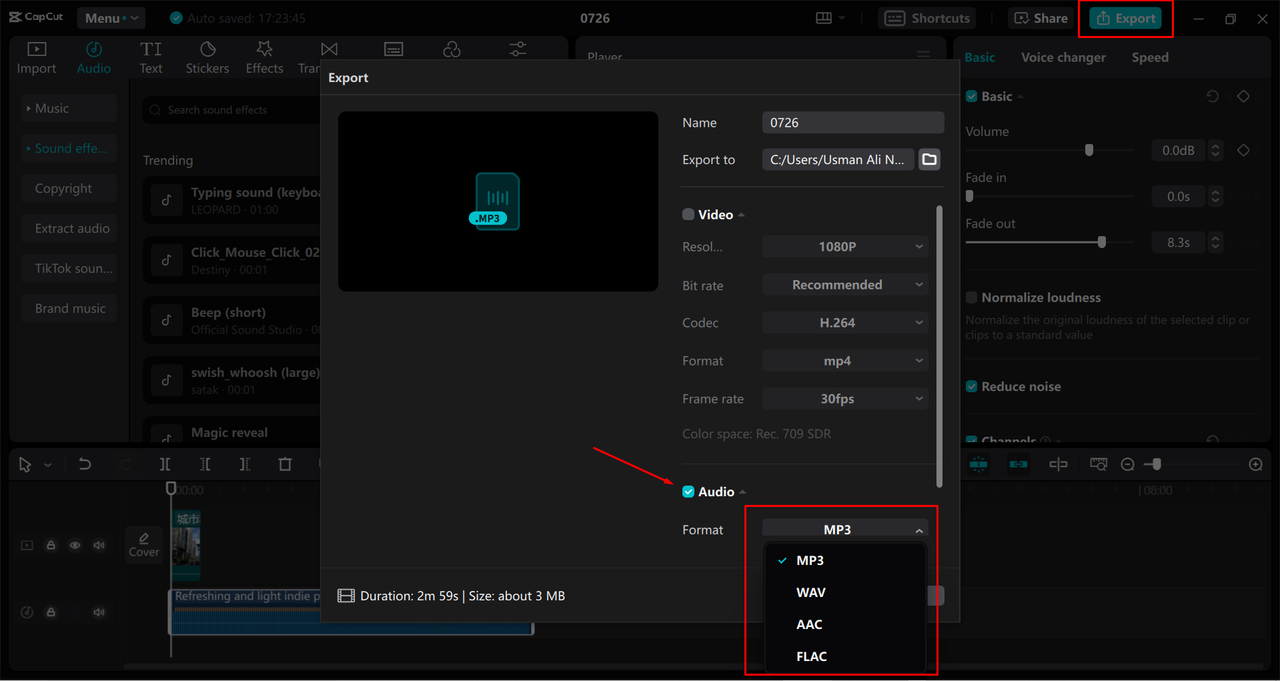Image resolution: width=1280 pixels, height=681 pixels.
Task: Open the Stickers tab
Action: point(207,58)
